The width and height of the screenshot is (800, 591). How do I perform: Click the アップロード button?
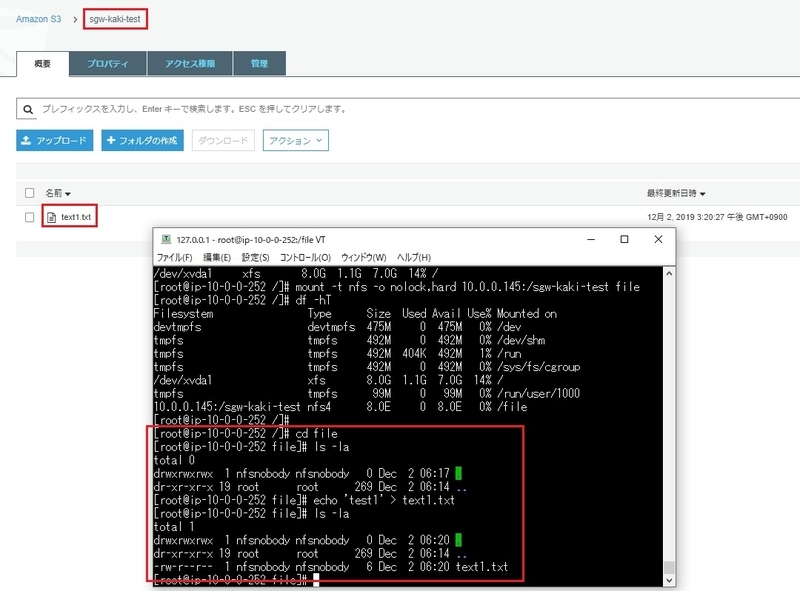pyautogui.click(x=55, y=140)
